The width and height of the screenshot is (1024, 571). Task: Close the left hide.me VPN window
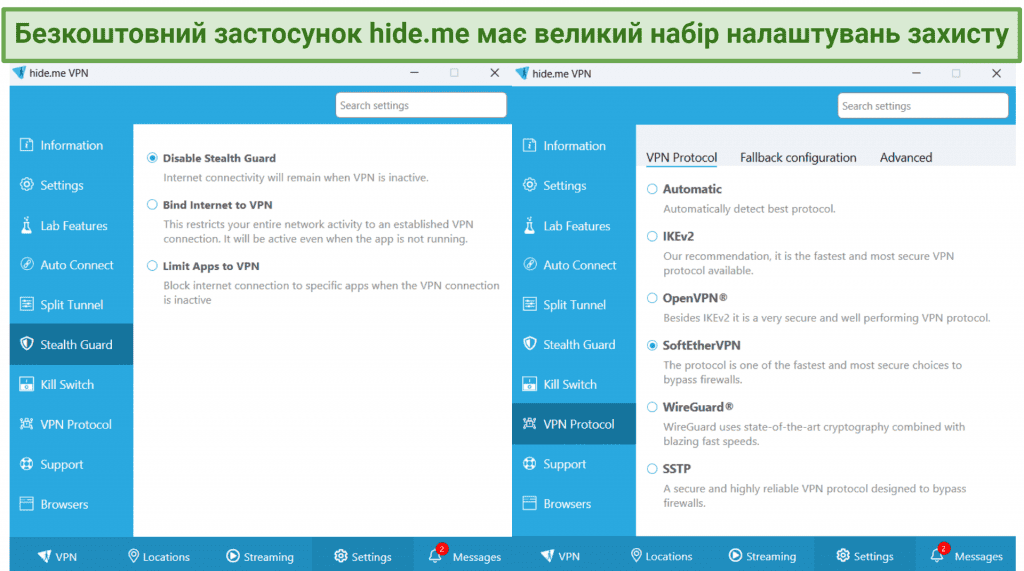click(494, 73)
